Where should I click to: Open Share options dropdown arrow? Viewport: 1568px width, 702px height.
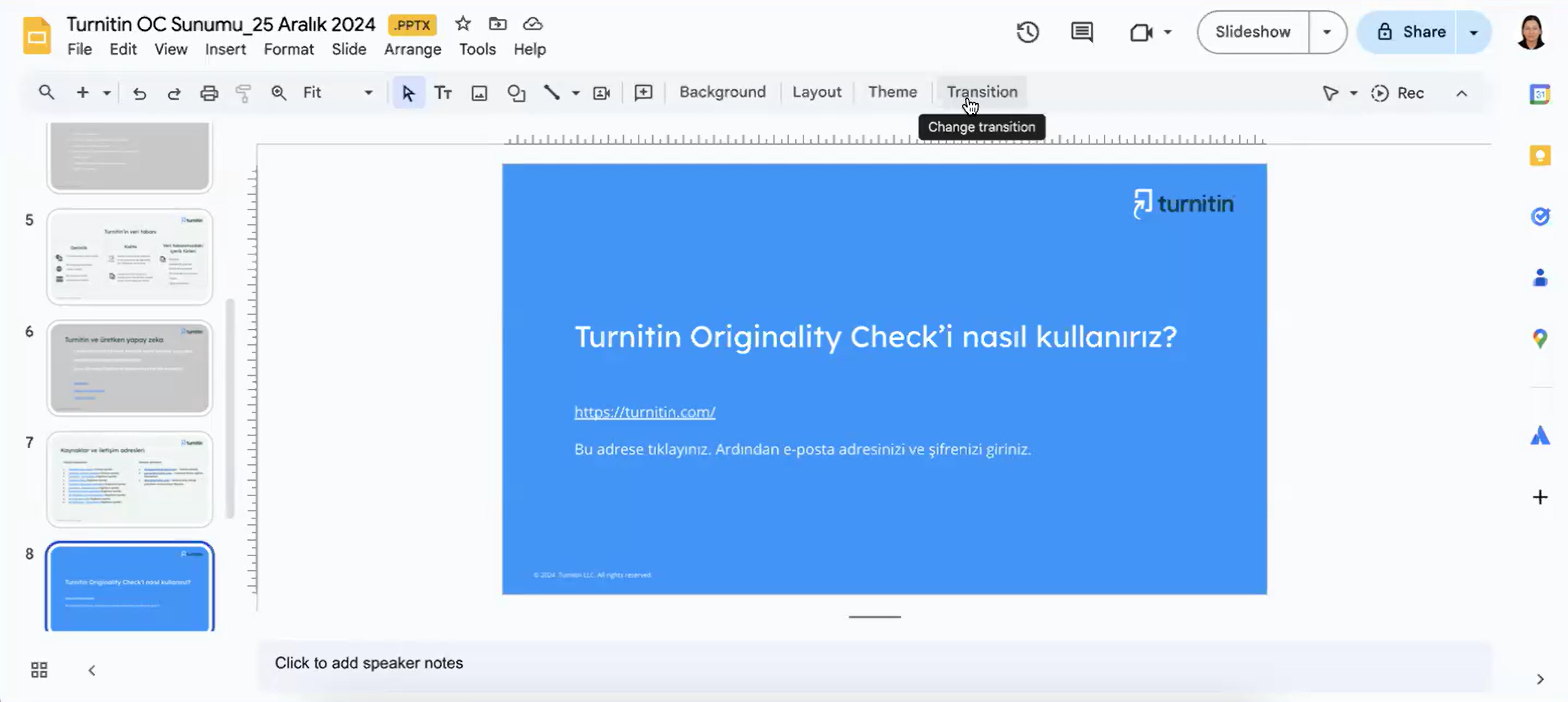1473,32
